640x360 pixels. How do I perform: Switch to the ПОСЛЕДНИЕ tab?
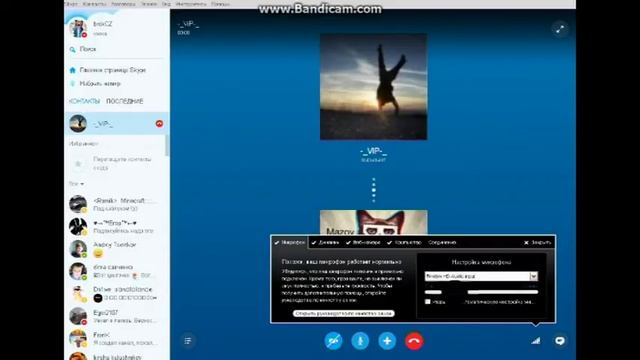tap(124, 101)
